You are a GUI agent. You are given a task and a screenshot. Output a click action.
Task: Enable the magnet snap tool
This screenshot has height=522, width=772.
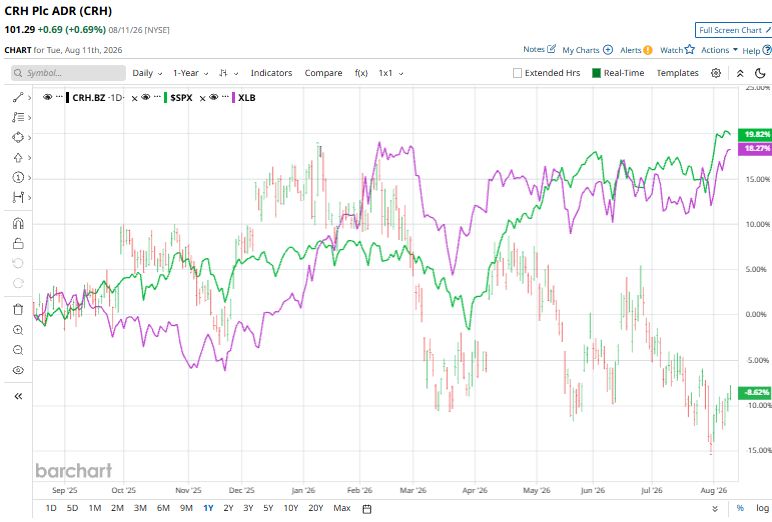pos(18,224)
